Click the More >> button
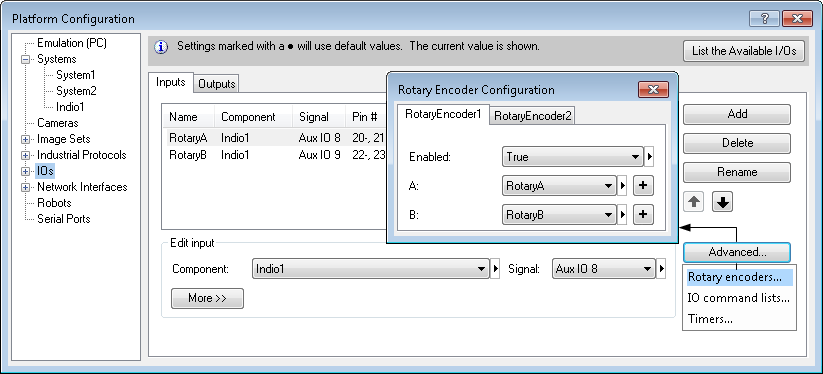Image resolution: width=823 pixels, height=374 pixels. tap(207, 298)
